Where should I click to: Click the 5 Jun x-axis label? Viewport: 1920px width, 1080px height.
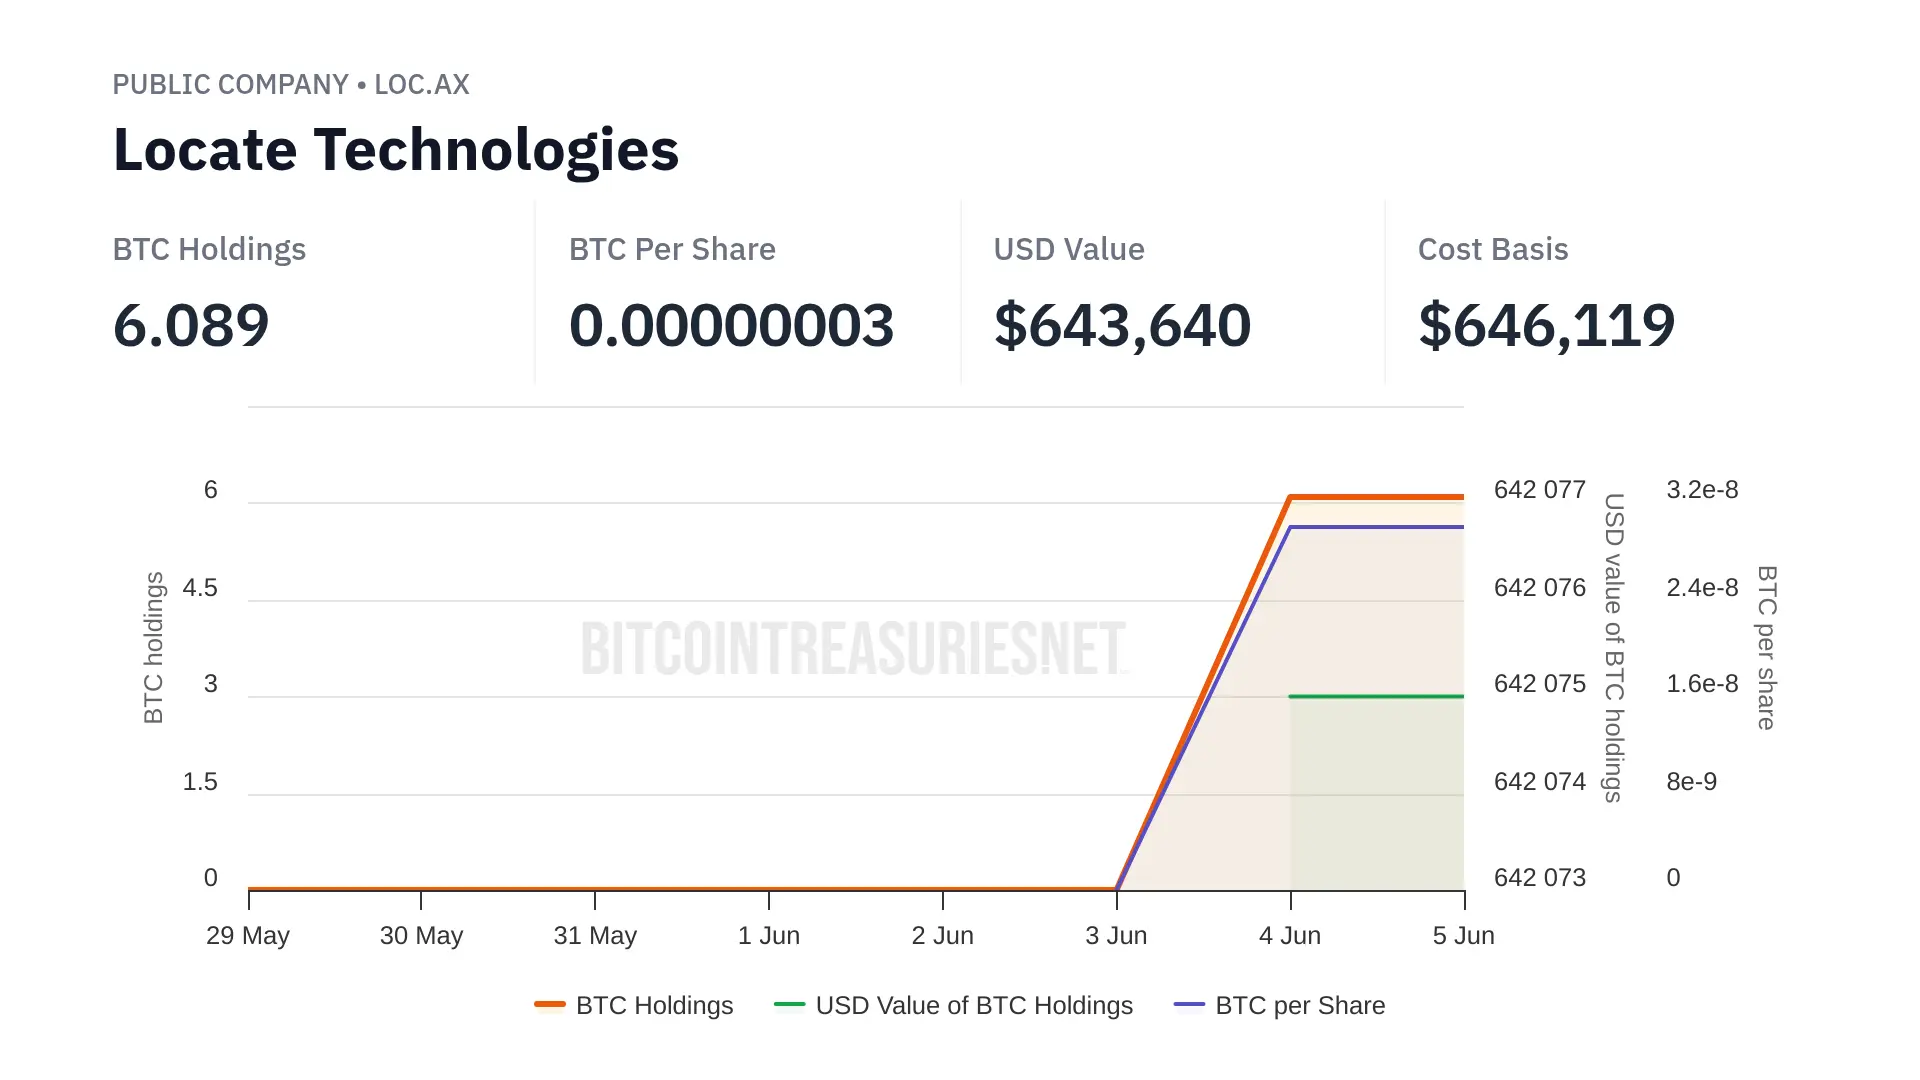1463,936
